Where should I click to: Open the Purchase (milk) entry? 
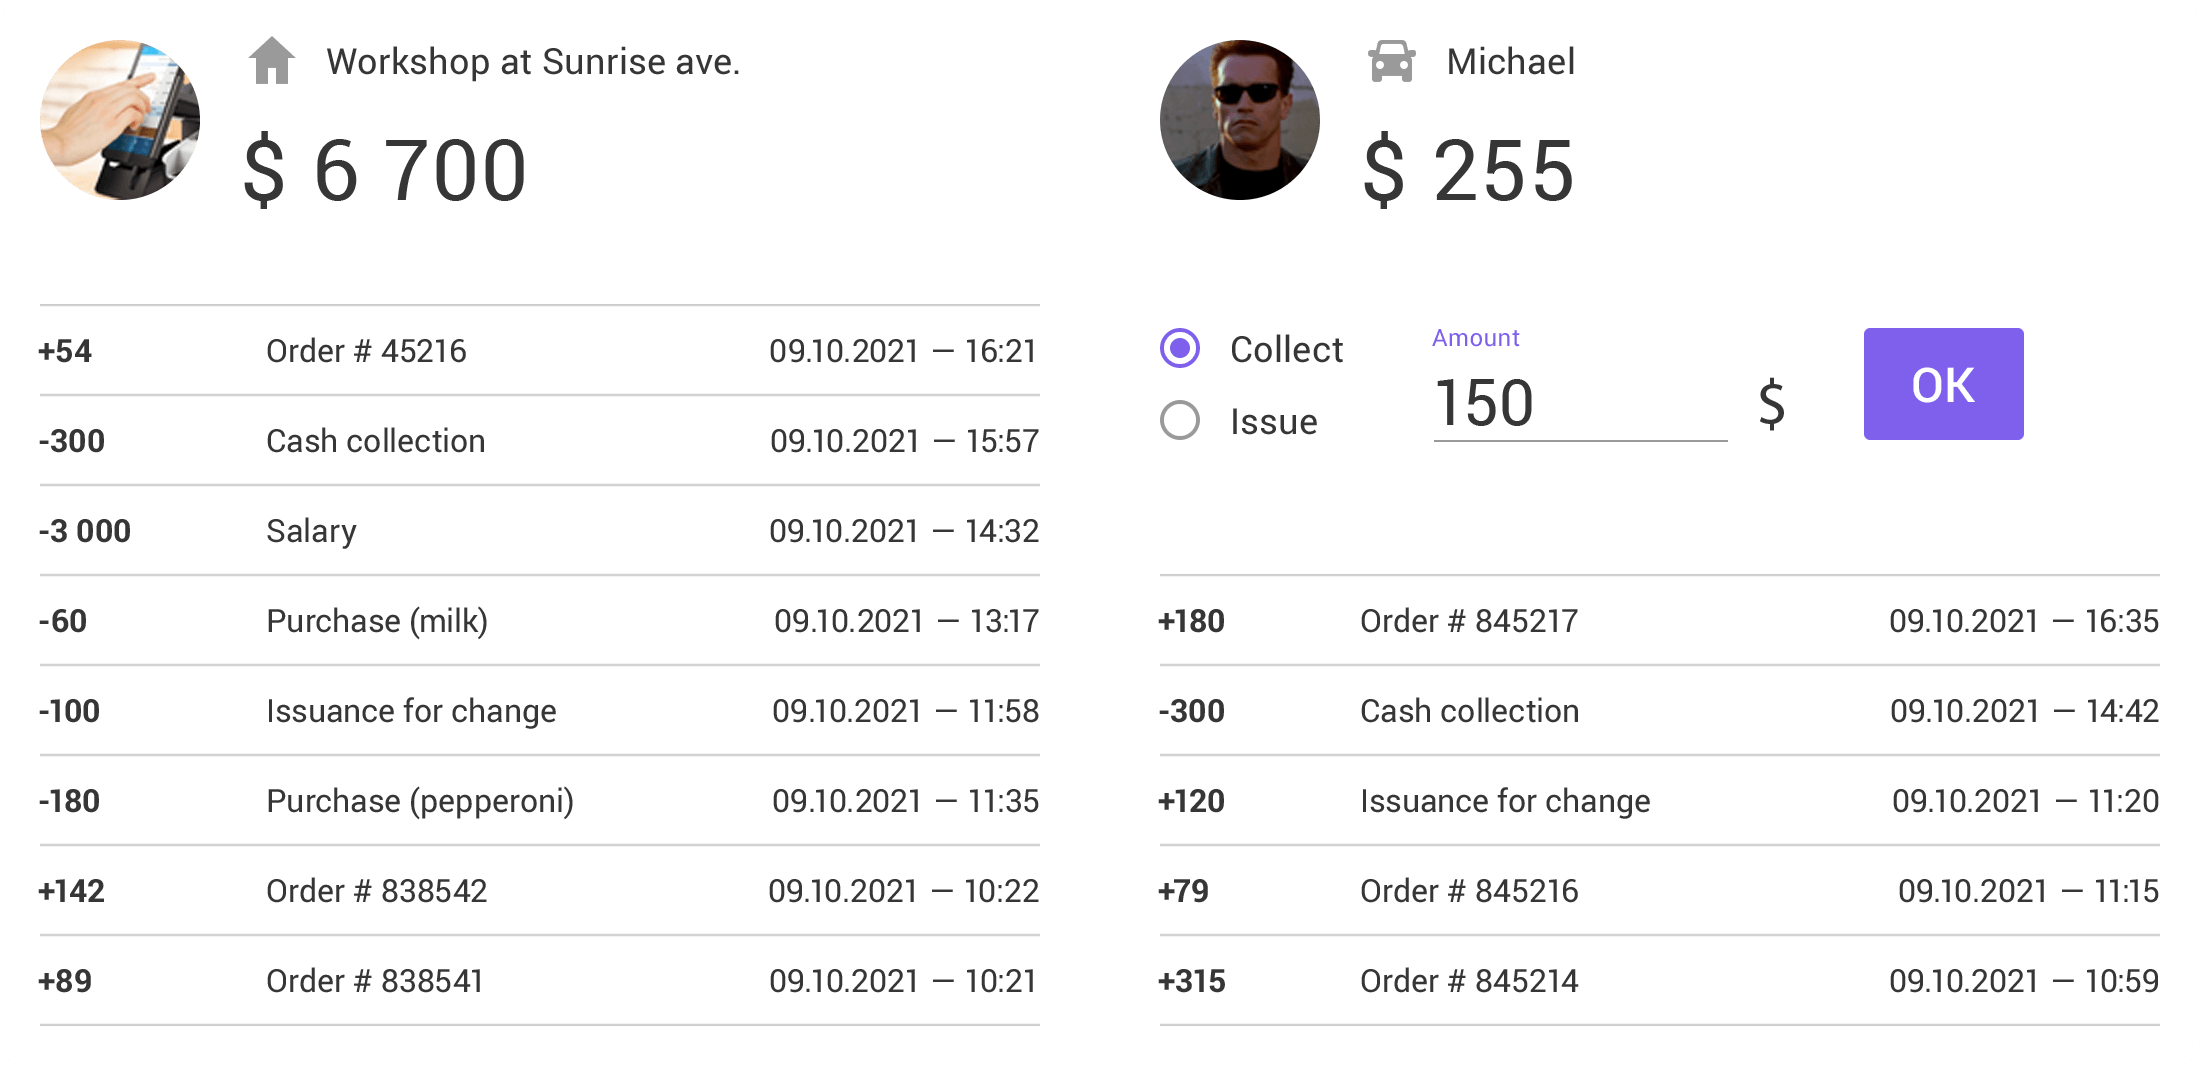coord(377,621)
